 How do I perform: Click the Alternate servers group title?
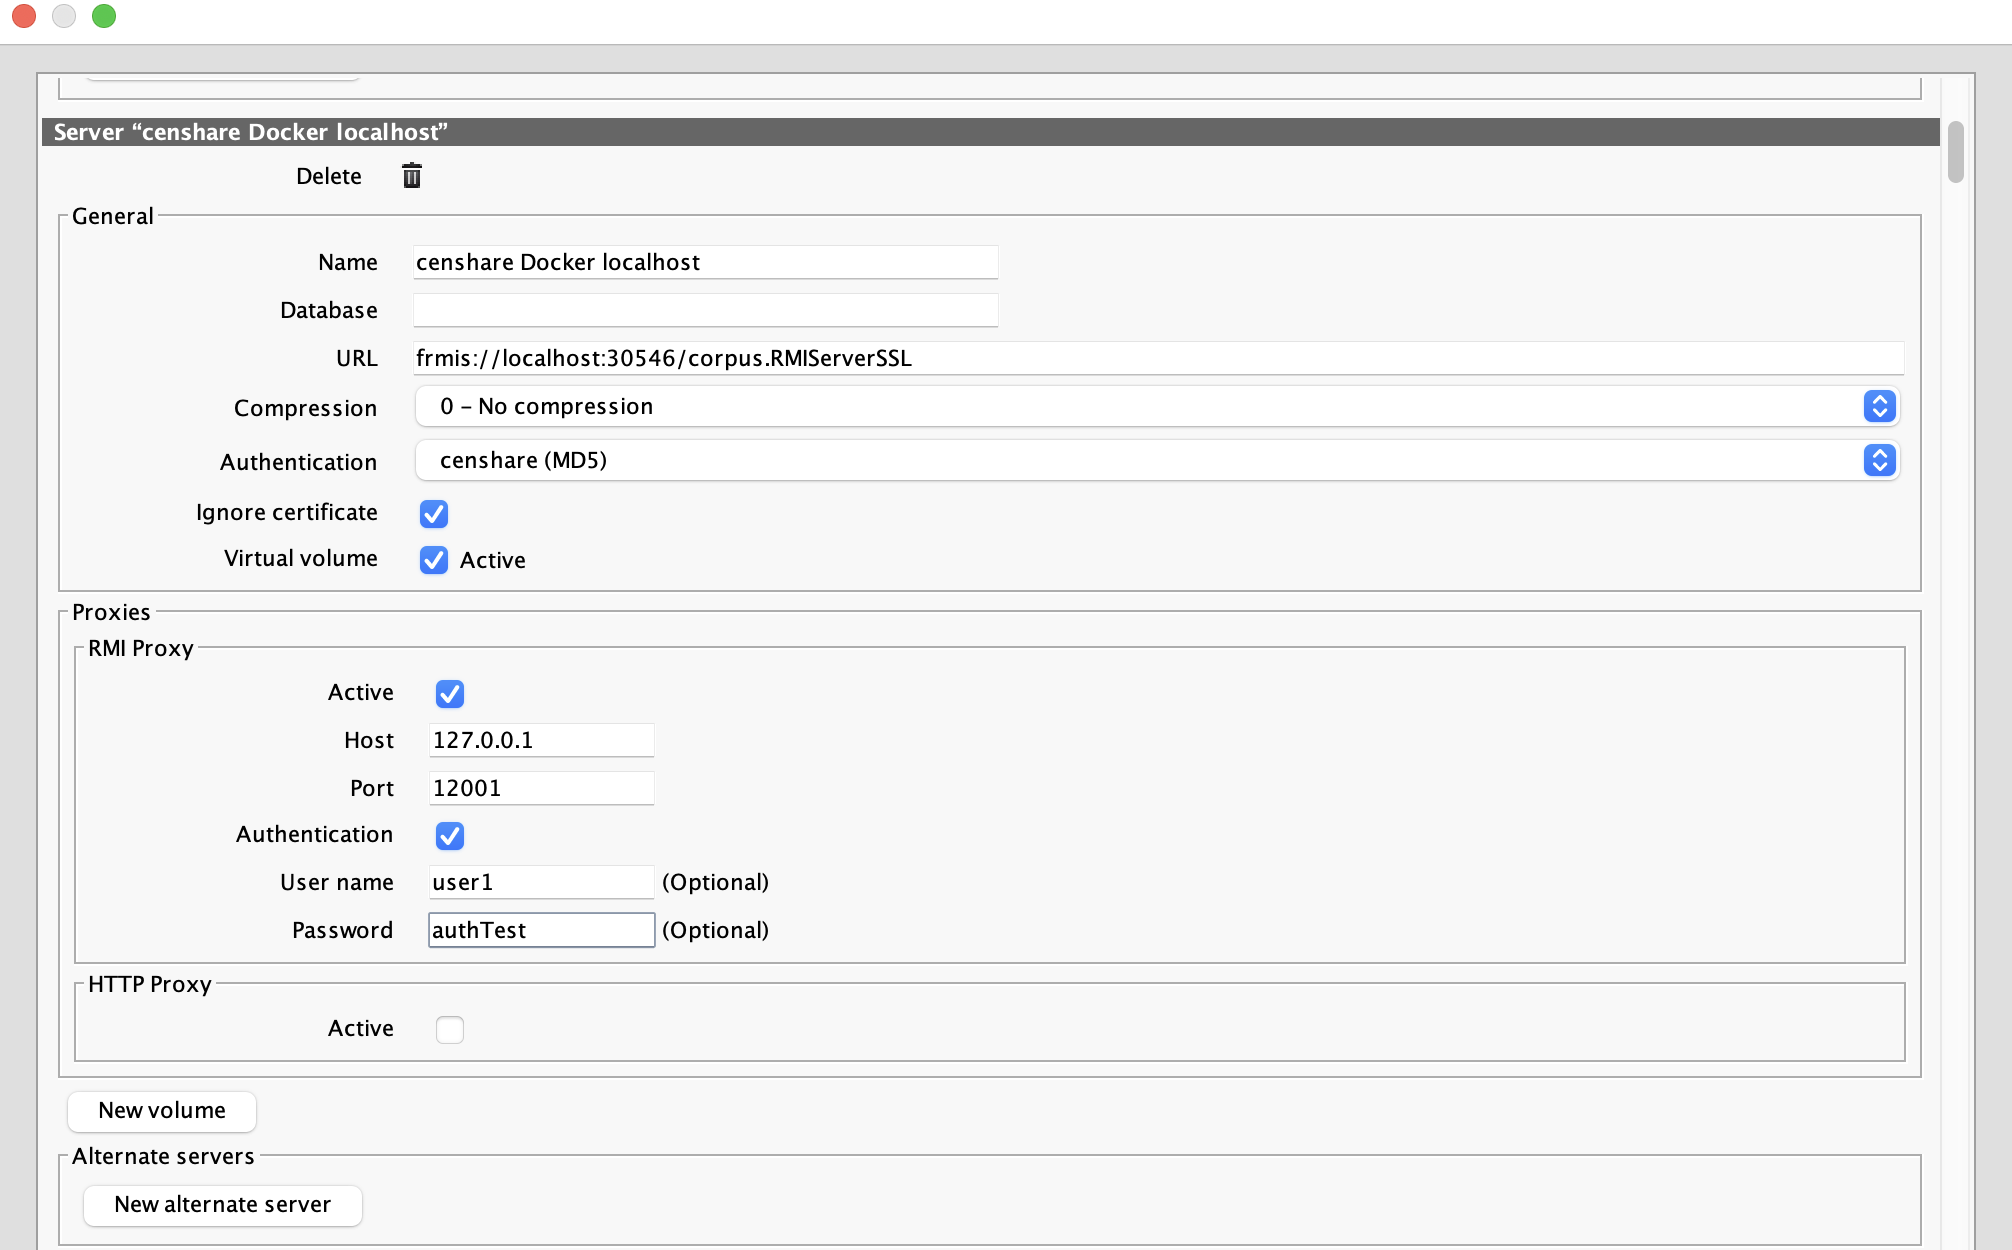(x=163, y=1156)
